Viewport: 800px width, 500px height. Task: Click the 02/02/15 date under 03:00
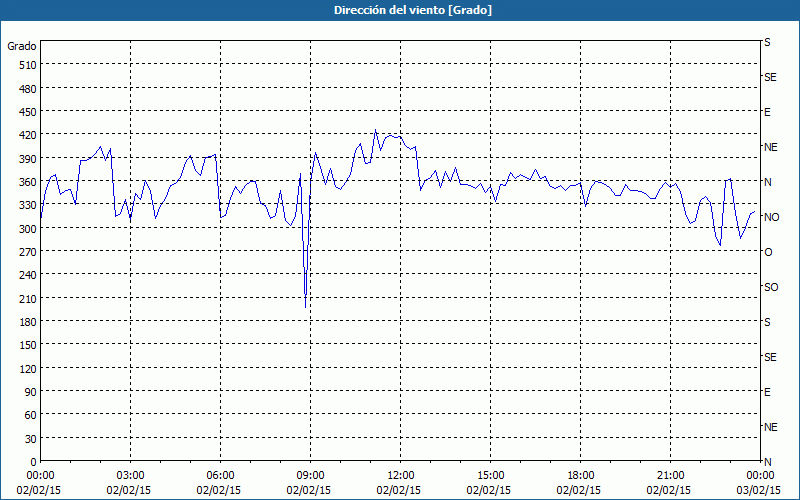[129, 490]
